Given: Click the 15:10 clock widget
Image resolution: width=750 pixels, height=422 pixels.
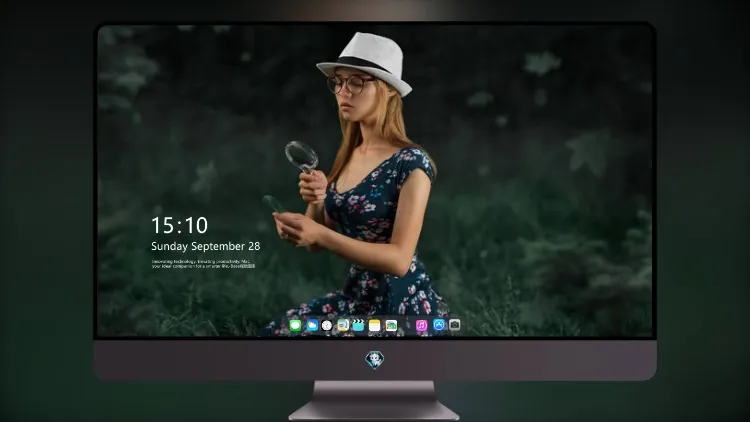Looking at the screenshot, I should click(x=179, y=225).
